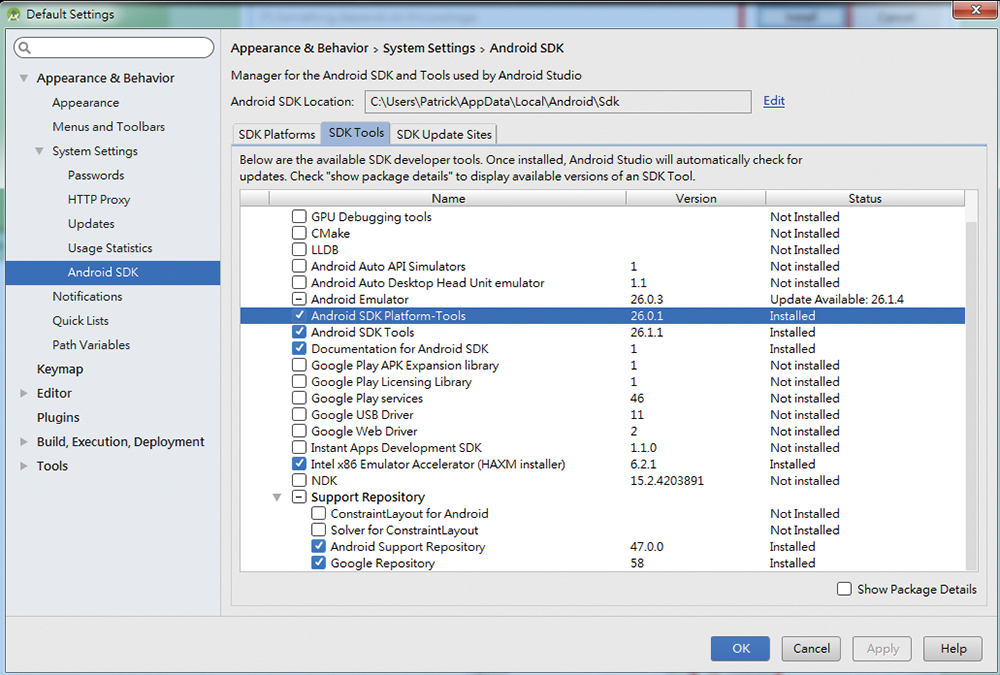The image size is (1000, 675).
Task: Expand the Editor section arrow
Action: [24, 393]
